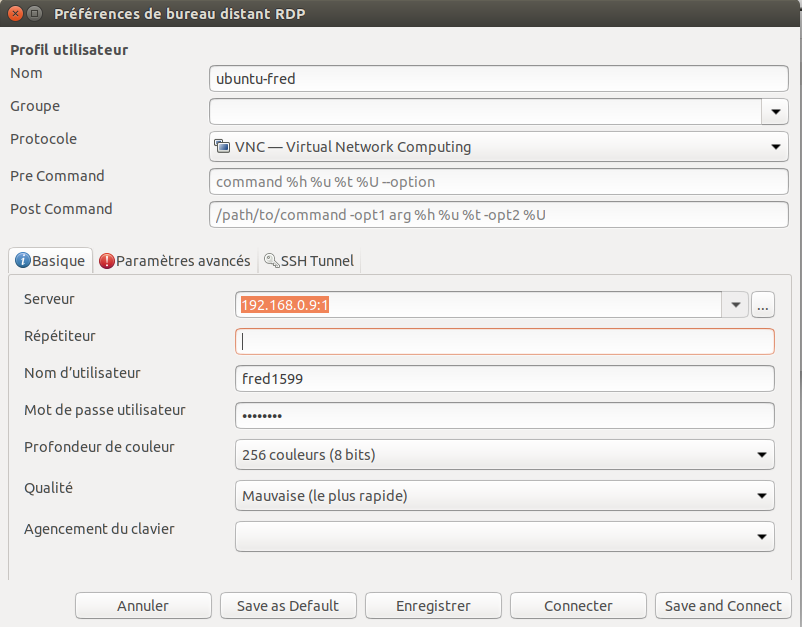
Task: Click the key icon on SSH Tunnel tab
Action: pyautogui.click(x=270, y=261)
